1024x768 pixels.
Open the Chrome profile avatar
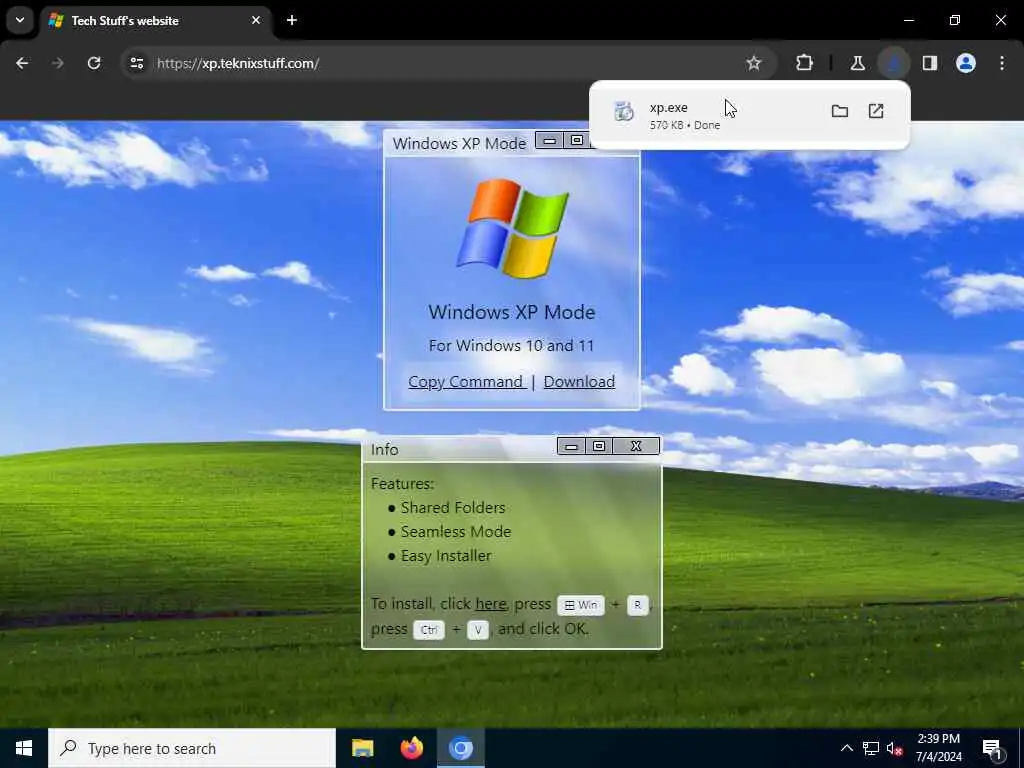coord(966,63)
